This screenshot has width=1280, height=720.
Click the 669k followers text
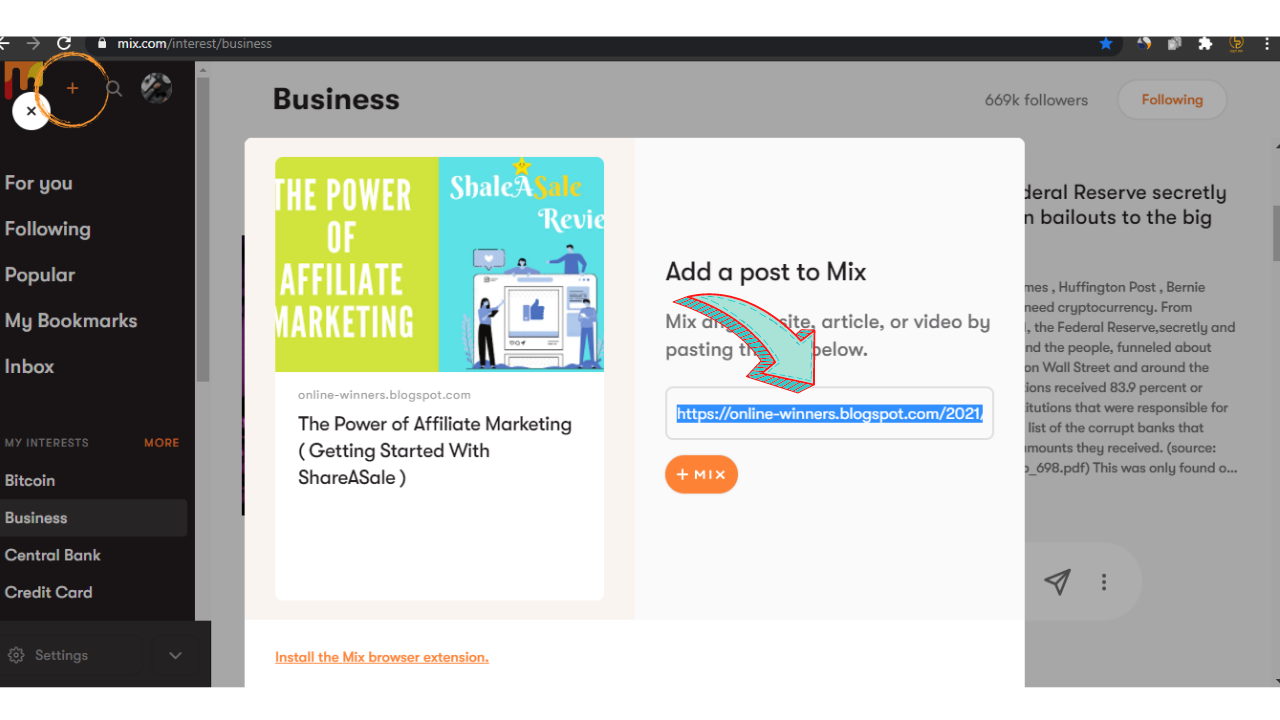[1036, 100]
